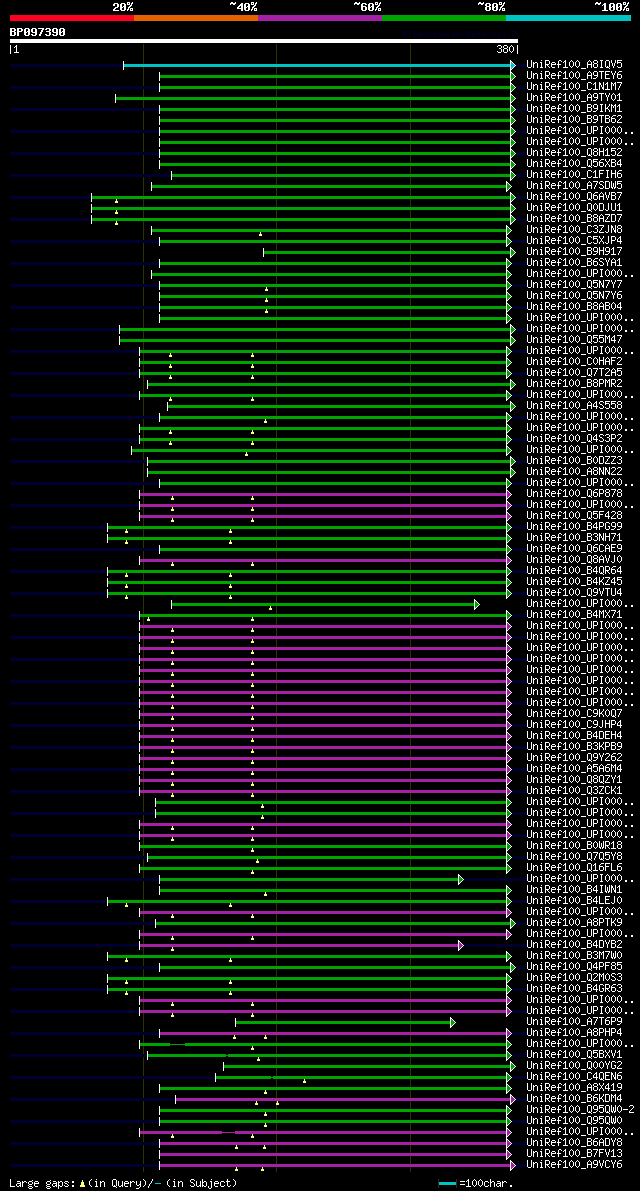This screenshot has height=1191, width=640.
Task: Click the UniRef100_C0HAF2 label
Action: click(x=574, y=362)
